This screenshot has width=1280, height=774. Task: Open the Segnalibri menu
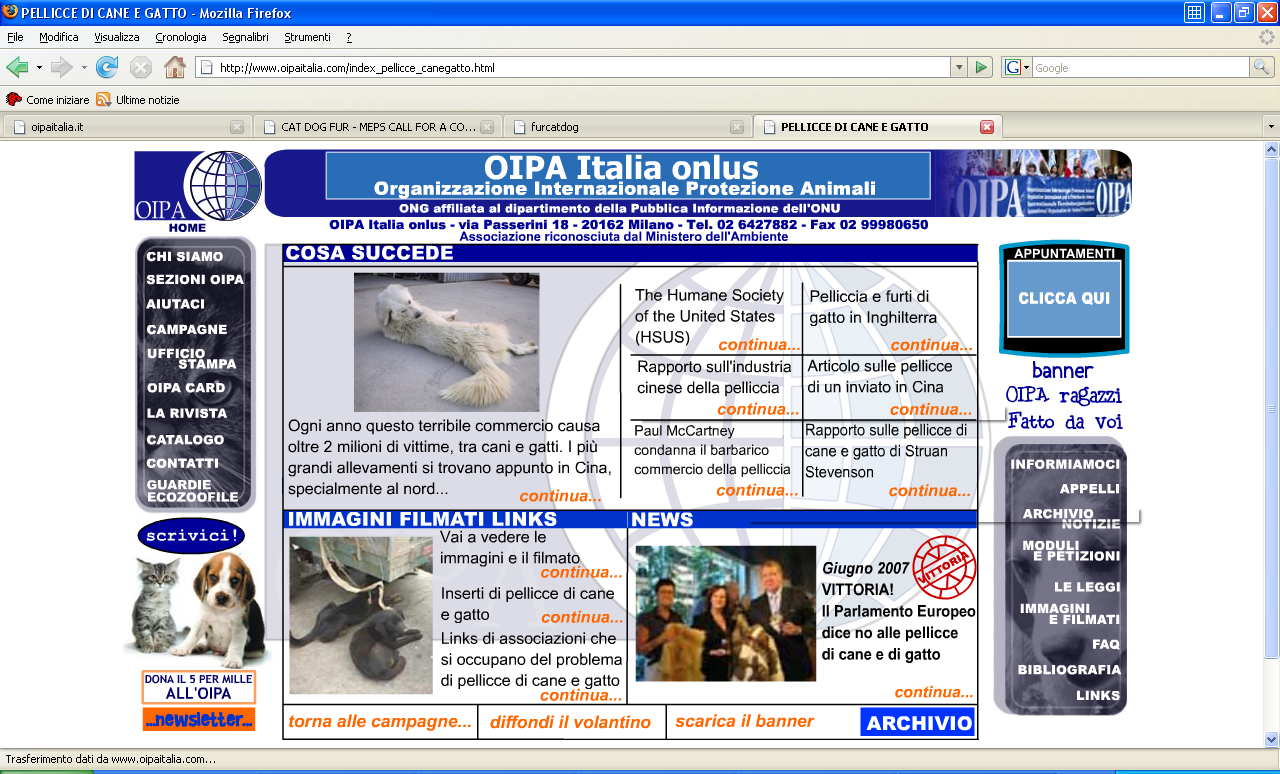[x=245, y=37]
